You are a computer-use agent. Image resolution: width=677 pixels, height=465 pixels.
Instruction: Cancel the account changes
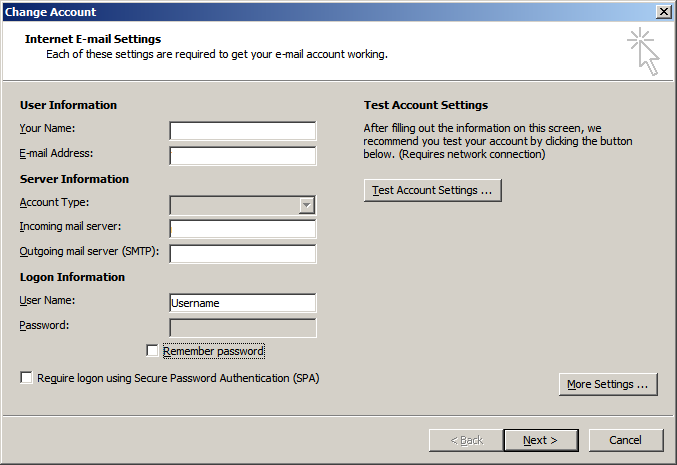(625, 440)
